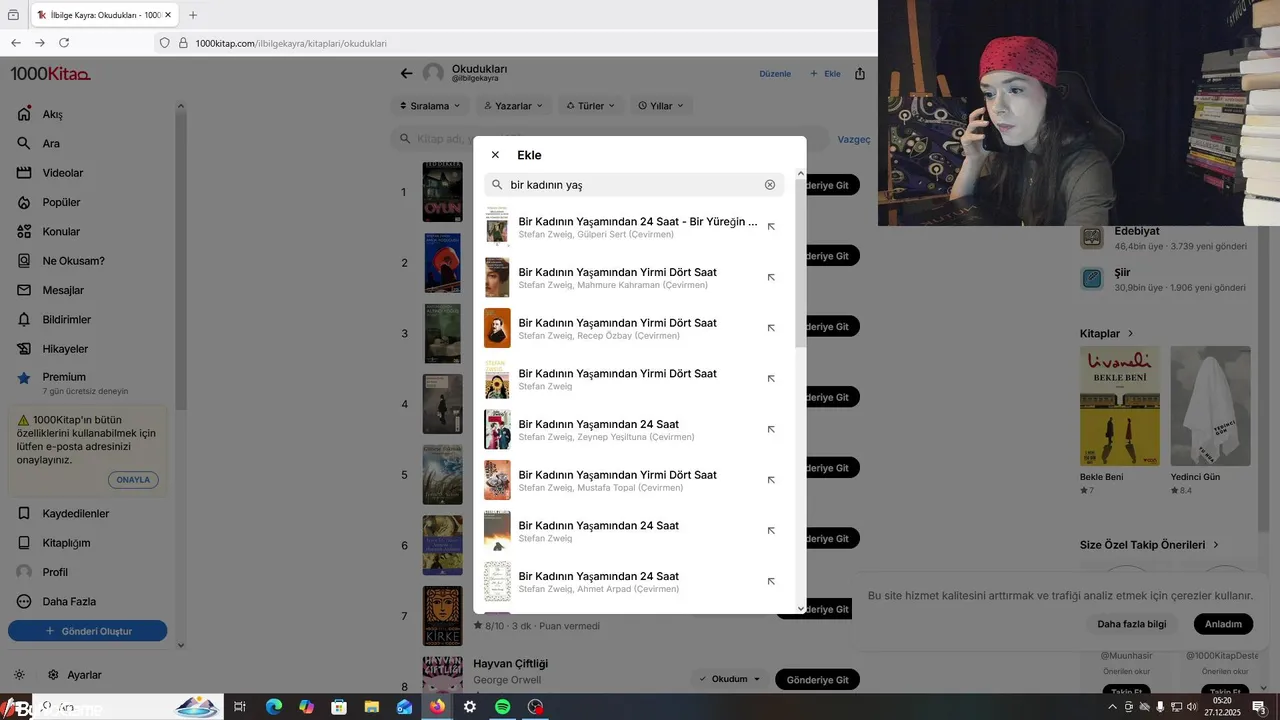The image size is (1280, 720).
Task: Click the Ekle button in the header
Action: tap(825, 74)
